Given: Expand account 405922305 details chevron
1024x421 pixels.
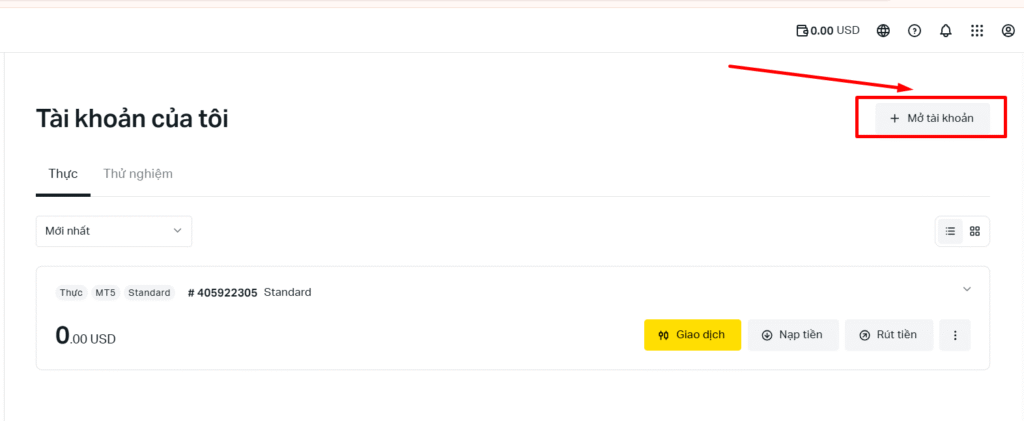Looking at the screenshot, I should (967, 289).
